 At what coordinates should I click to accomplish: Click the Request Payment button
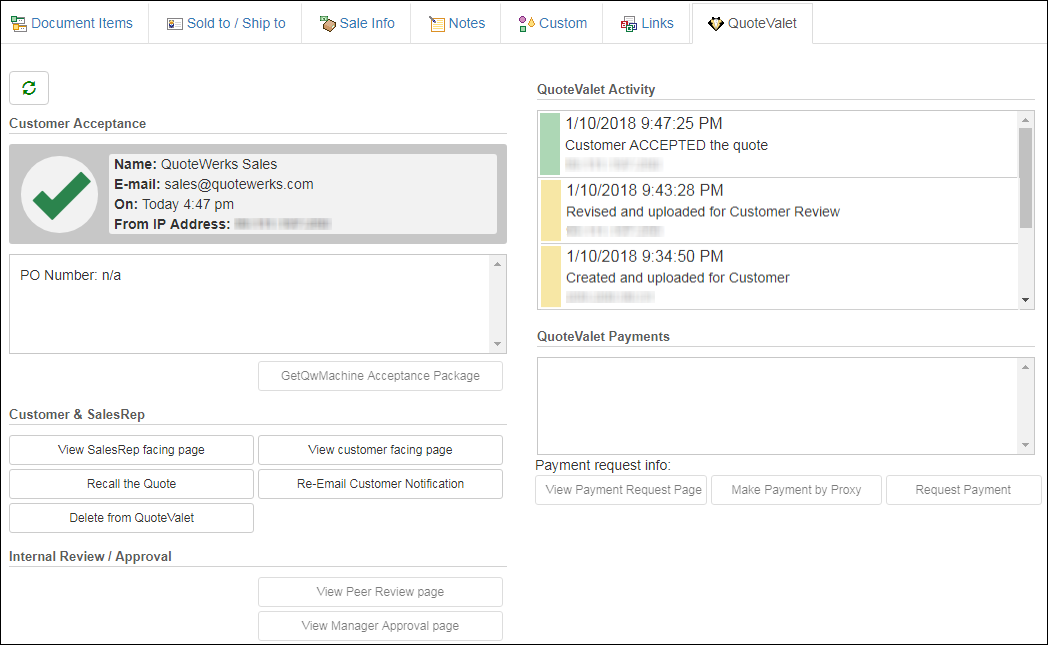pos(963,490)
